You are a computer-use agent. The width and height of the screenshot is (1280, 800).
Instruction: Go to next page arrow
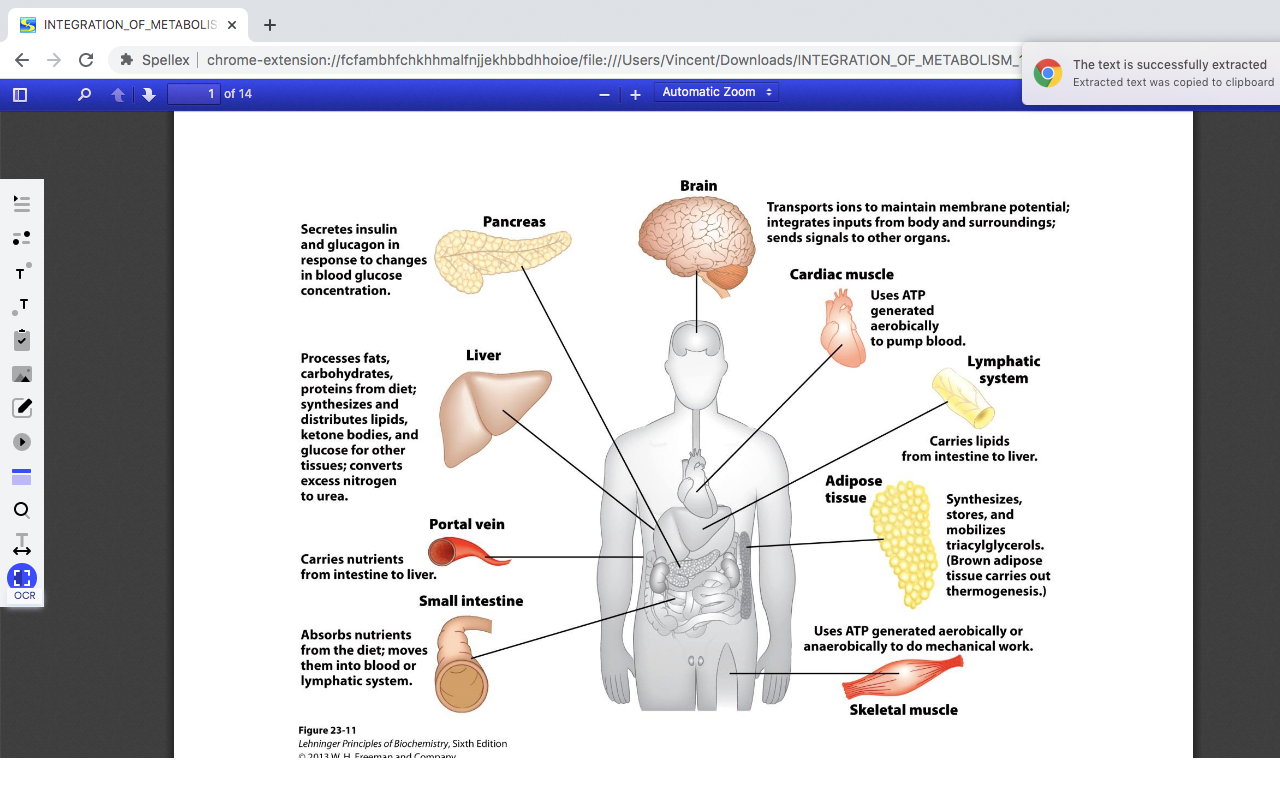(x=149, y=95)
